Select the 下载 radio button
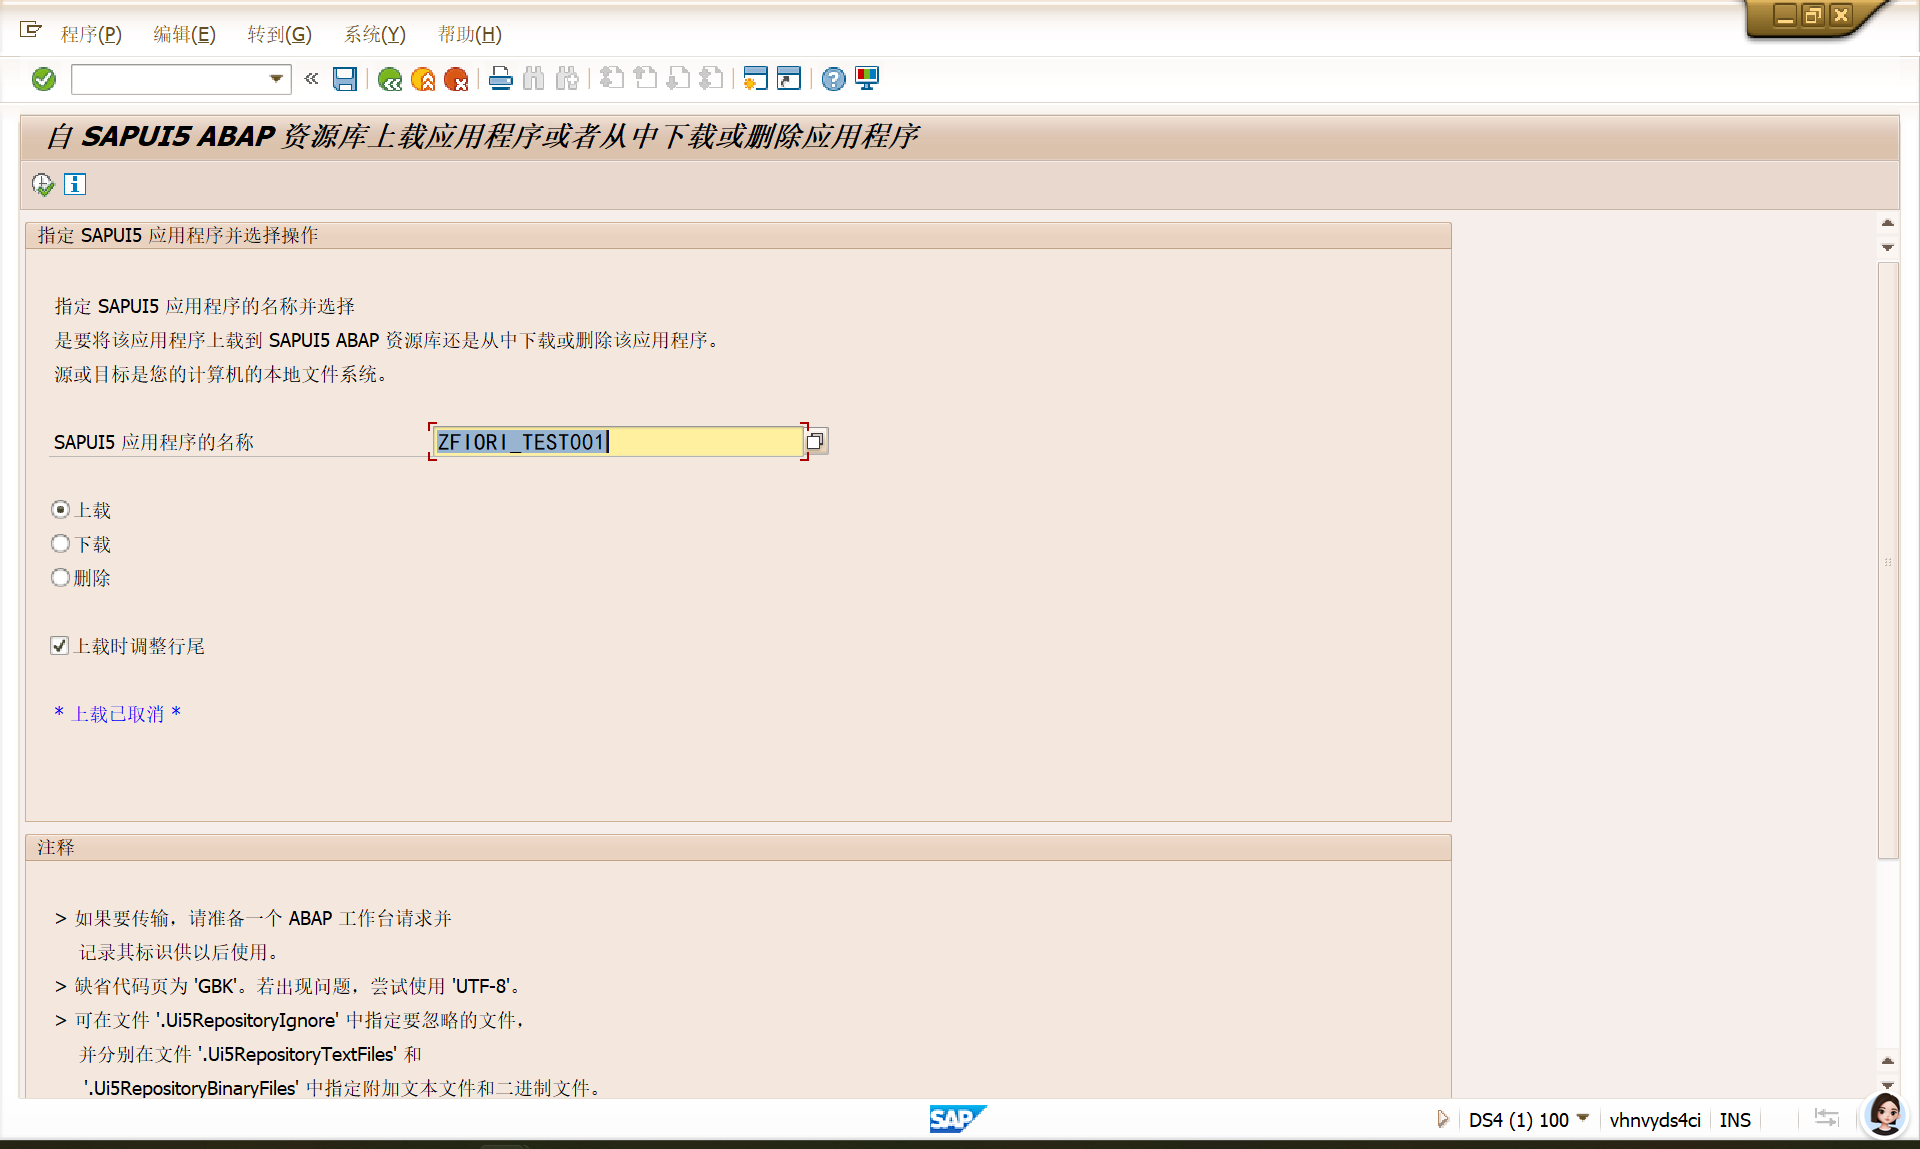This screenshot has height=1149, width=1920. coord(61,544)
